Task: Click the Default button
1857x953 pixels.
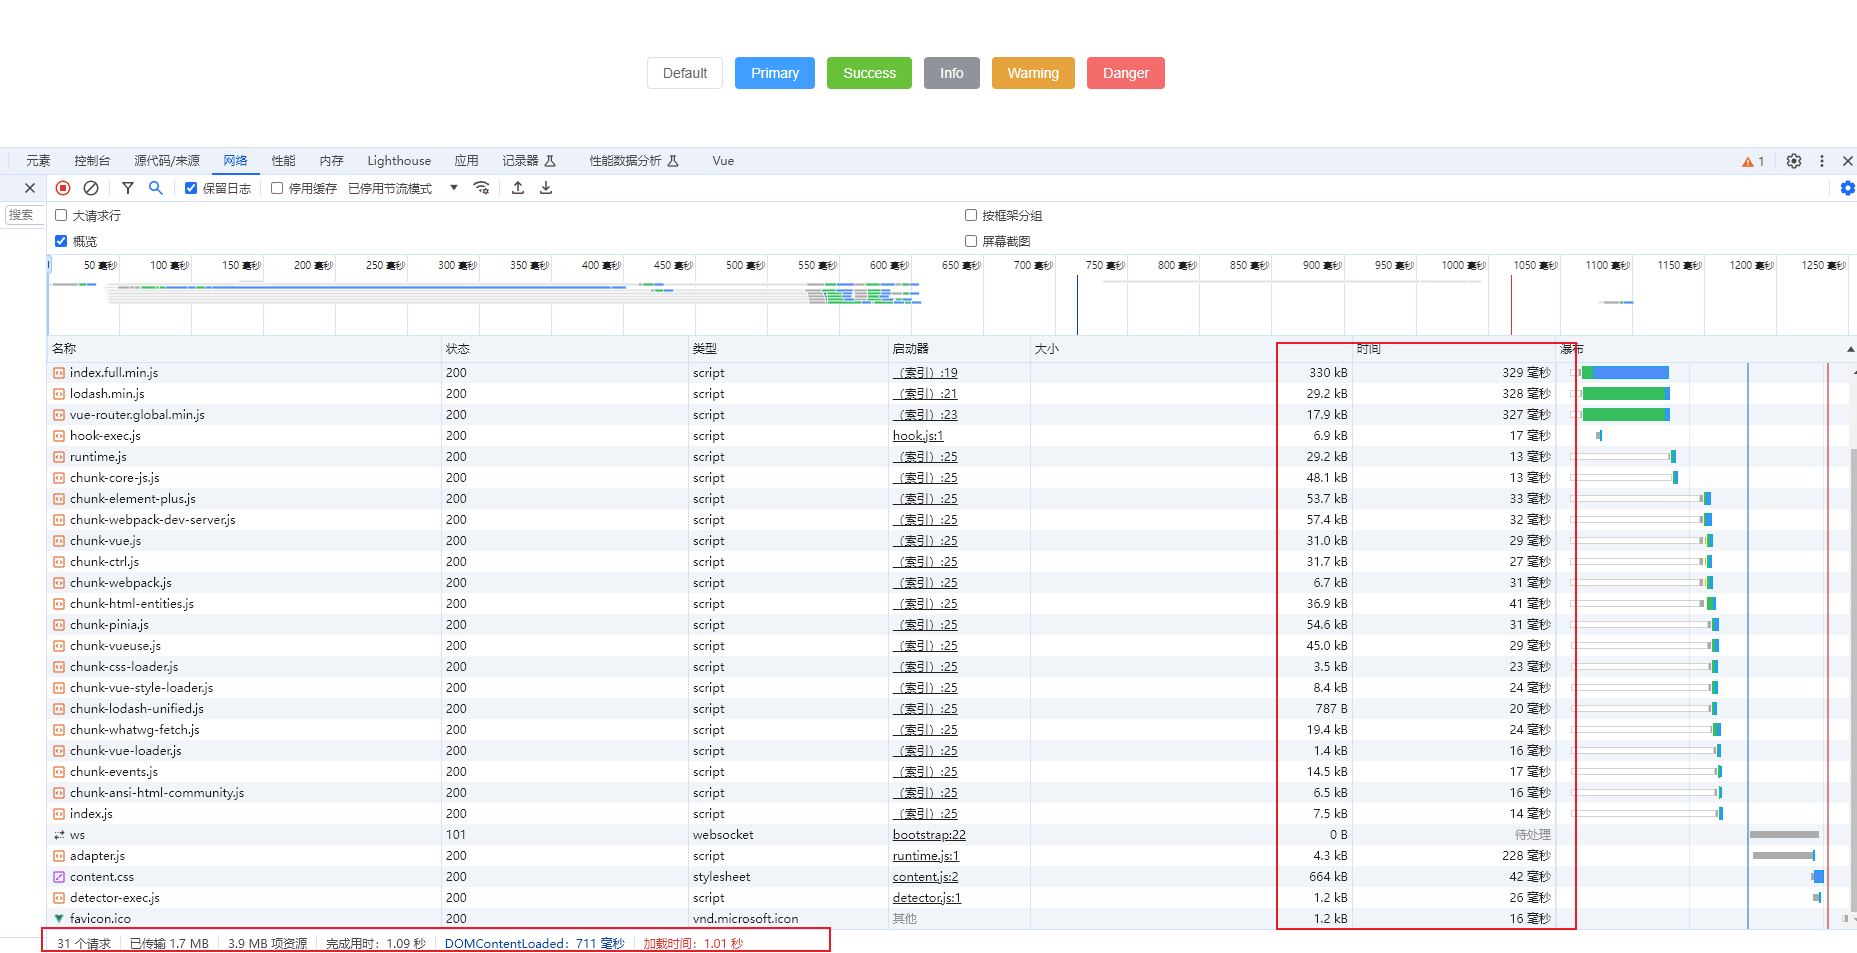Action: pos(685,73)
